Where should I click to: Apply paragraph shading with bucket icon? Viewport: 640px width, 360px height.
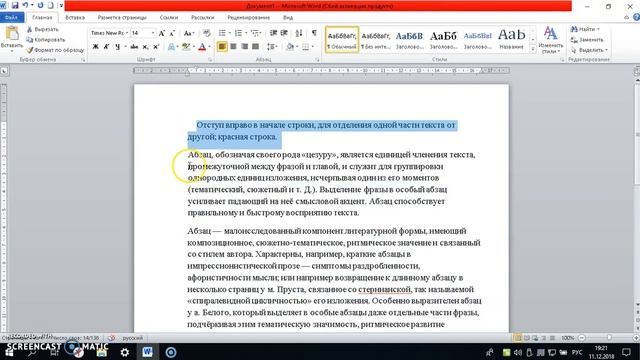290,47
